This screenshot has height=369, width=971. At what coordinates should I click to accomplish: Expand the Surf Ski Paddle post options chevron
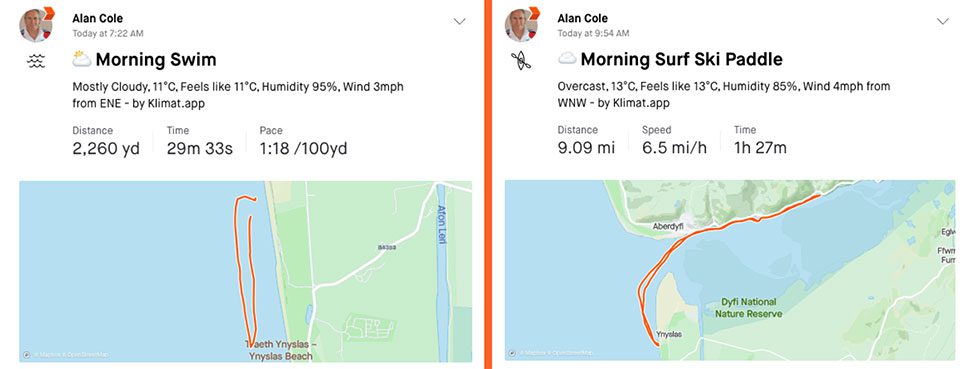tap(943, 21)
